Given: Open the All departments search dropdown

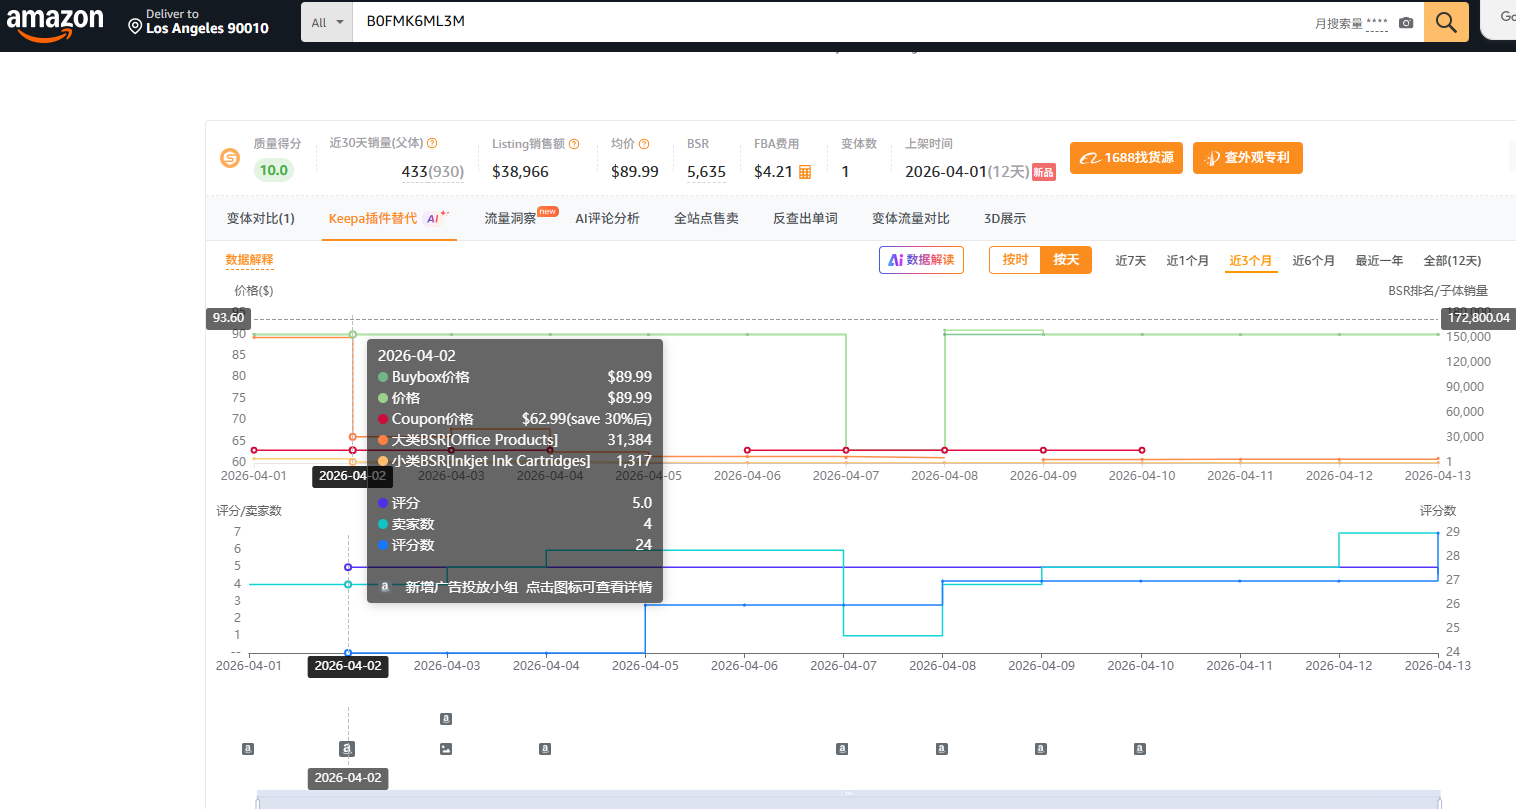Looking at the screenshot, I should [327, 22].
